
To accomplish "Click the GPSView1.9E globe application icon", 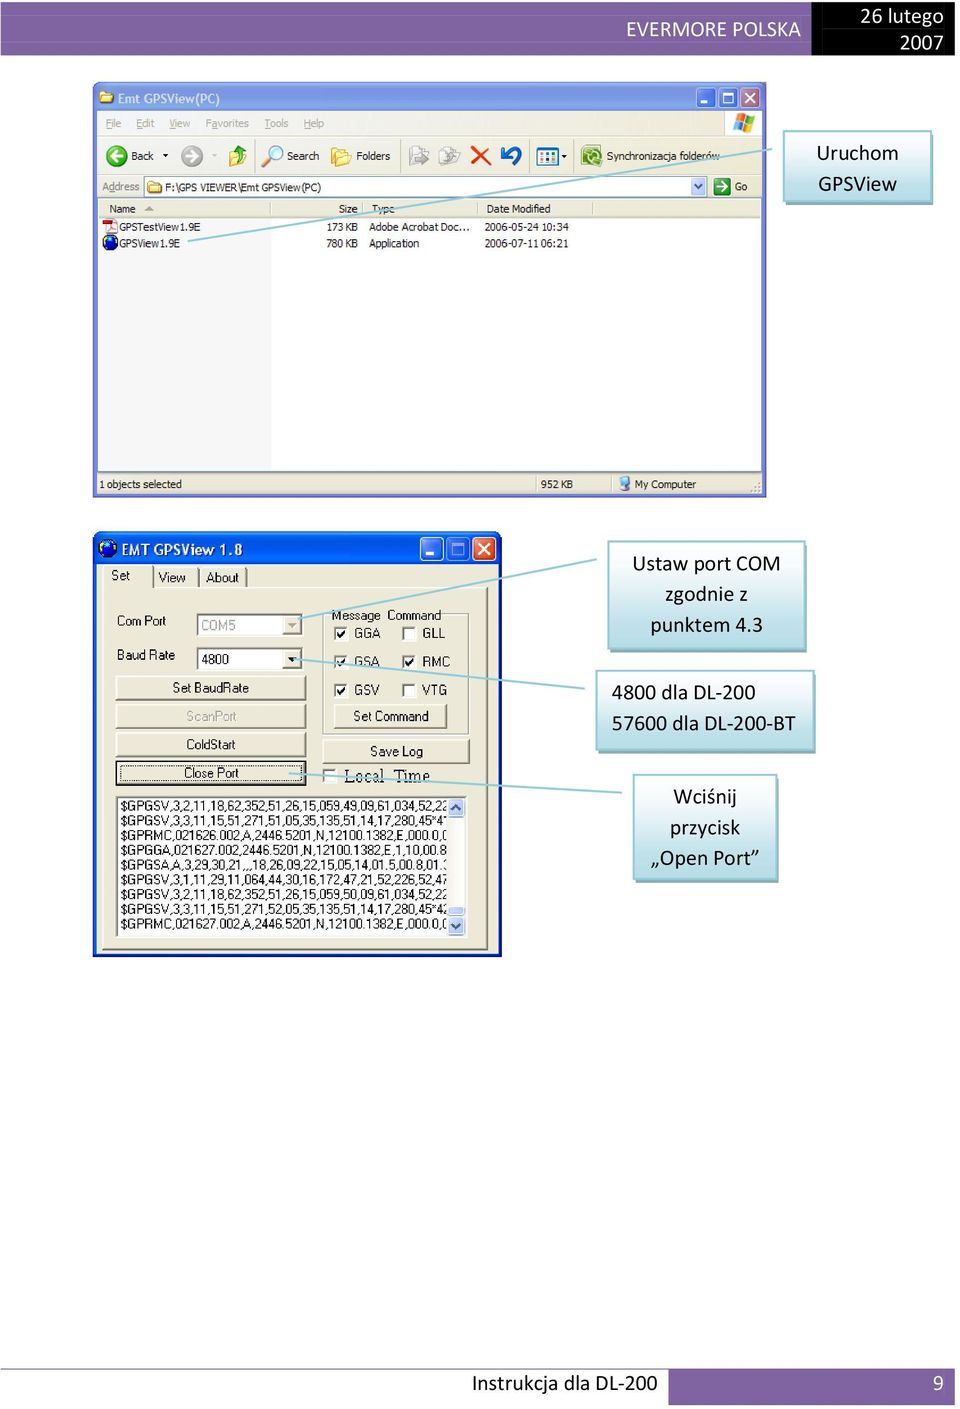I will pyautogui.click(x=110, y=243).
